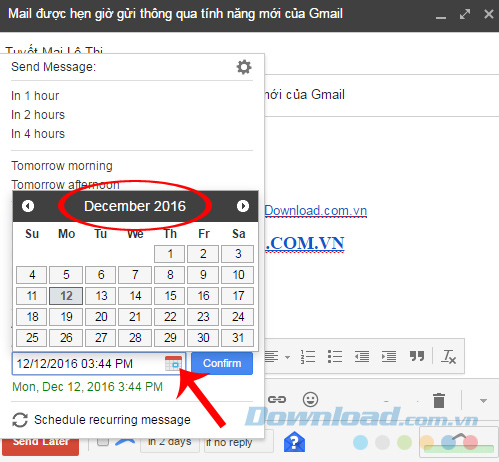Decrease indent in compose toolbar

[362, 357]
